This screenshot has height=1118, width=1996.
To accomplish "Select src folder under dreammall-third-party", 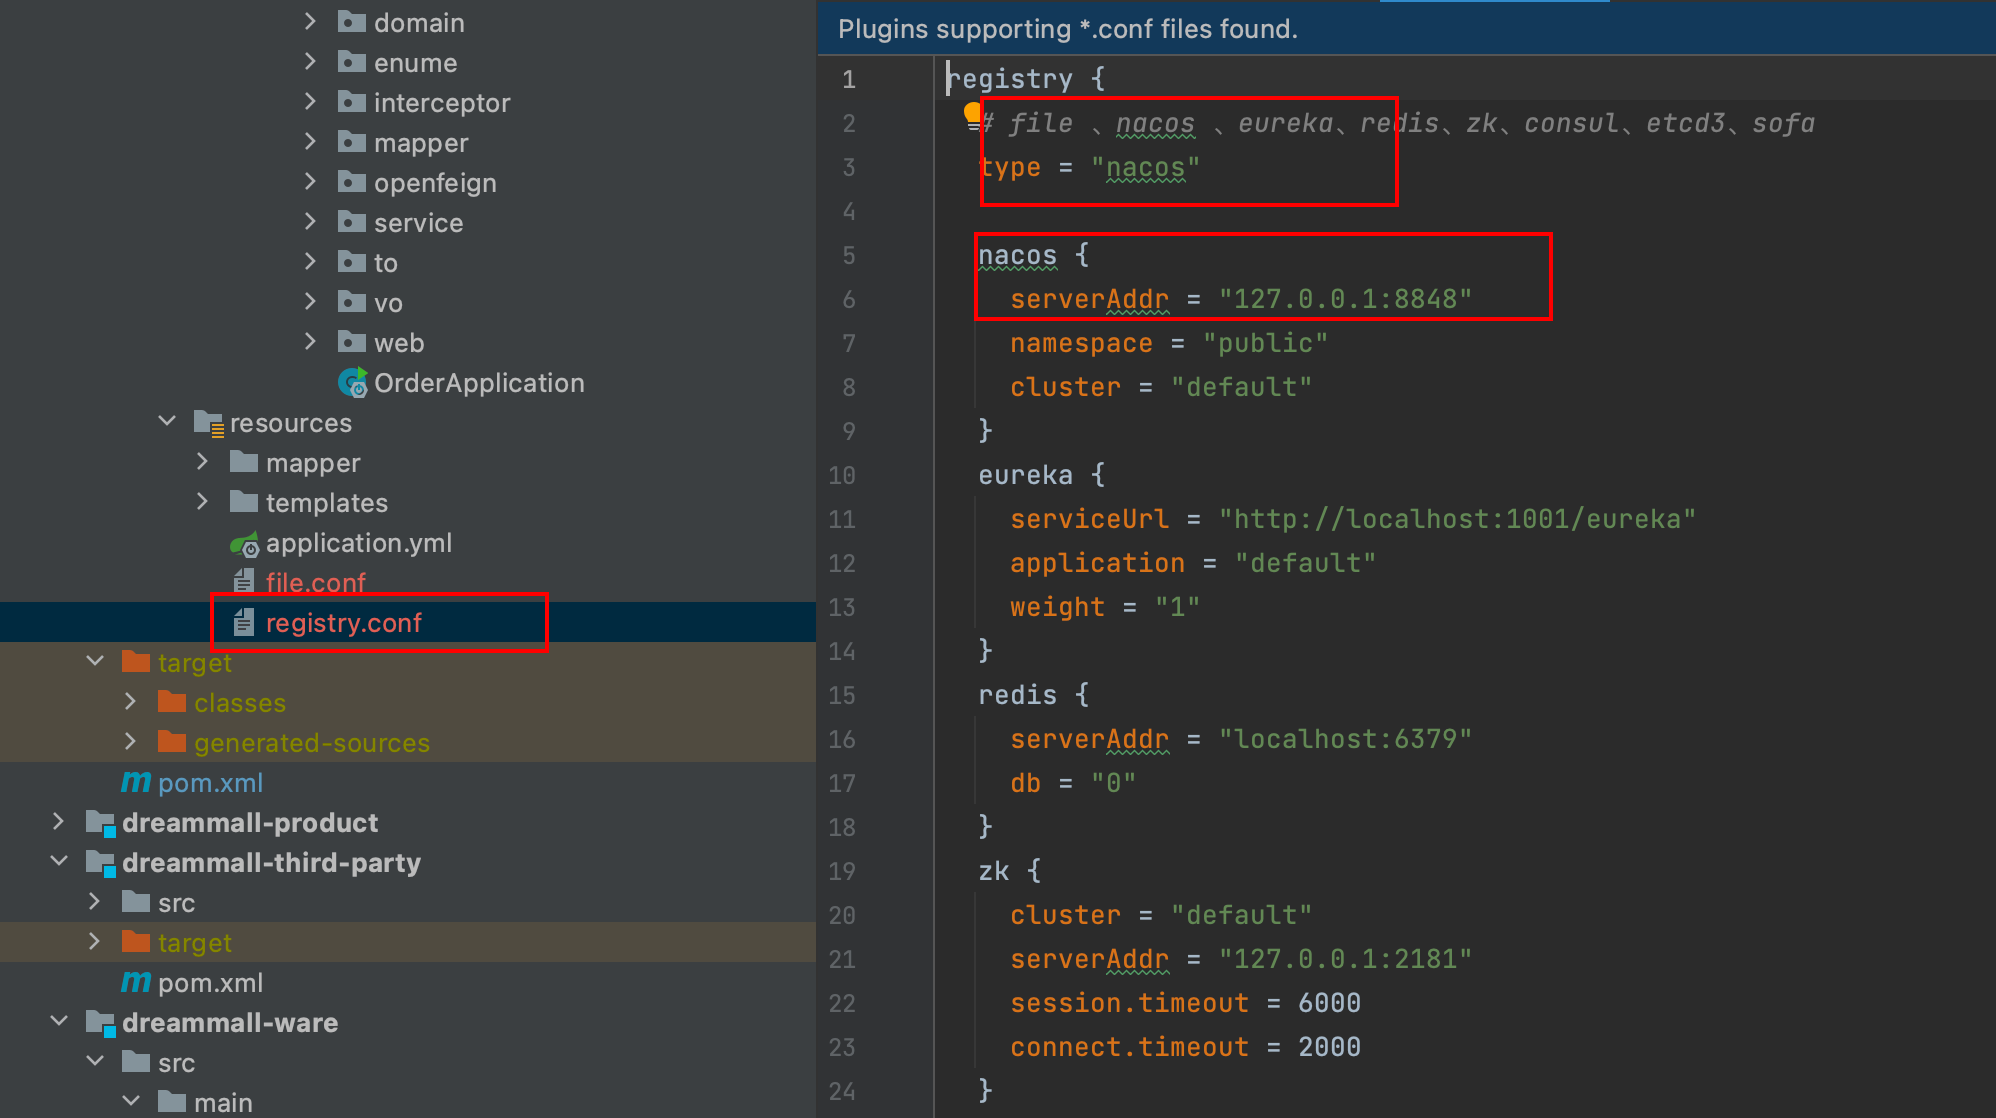I will [176, 903].
